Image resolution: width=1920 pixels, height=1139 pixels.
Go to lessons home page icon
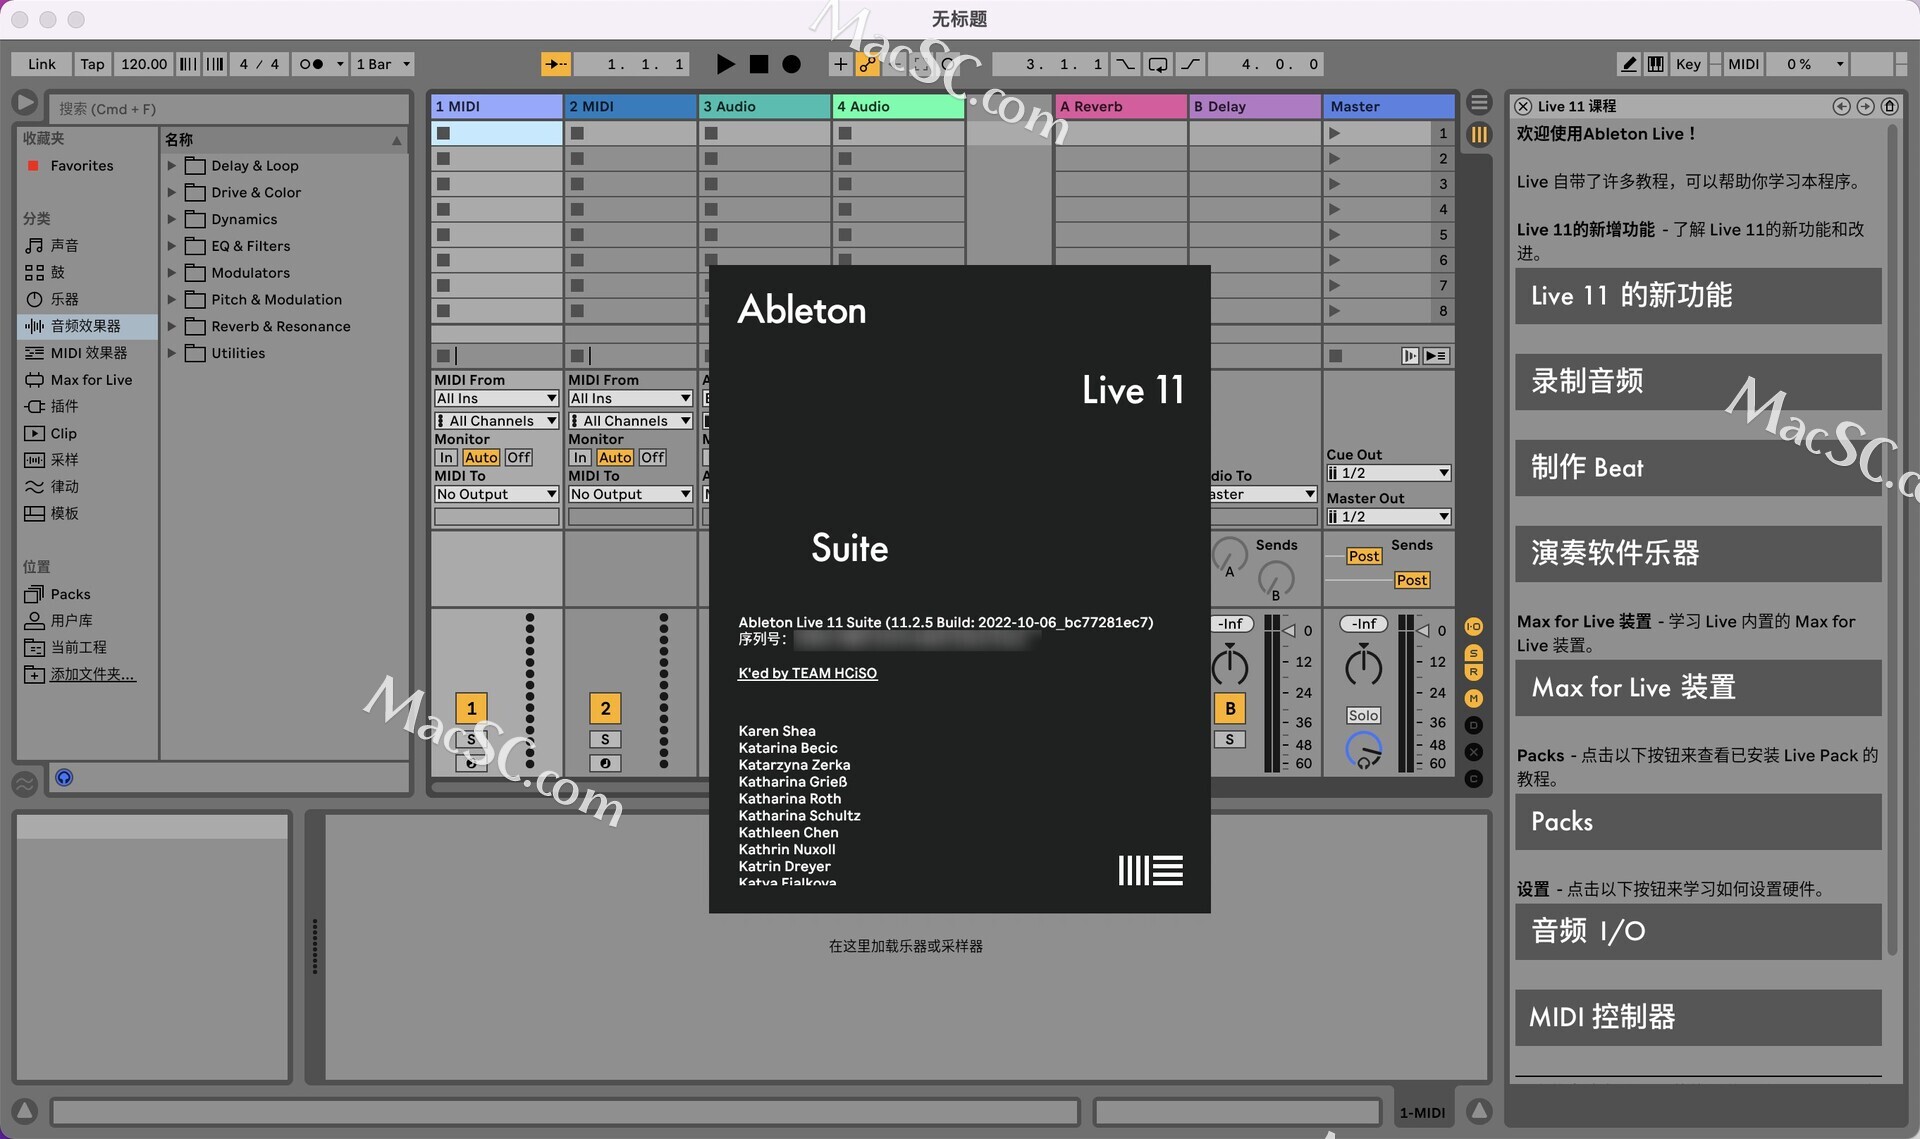tap(1889, 106)
